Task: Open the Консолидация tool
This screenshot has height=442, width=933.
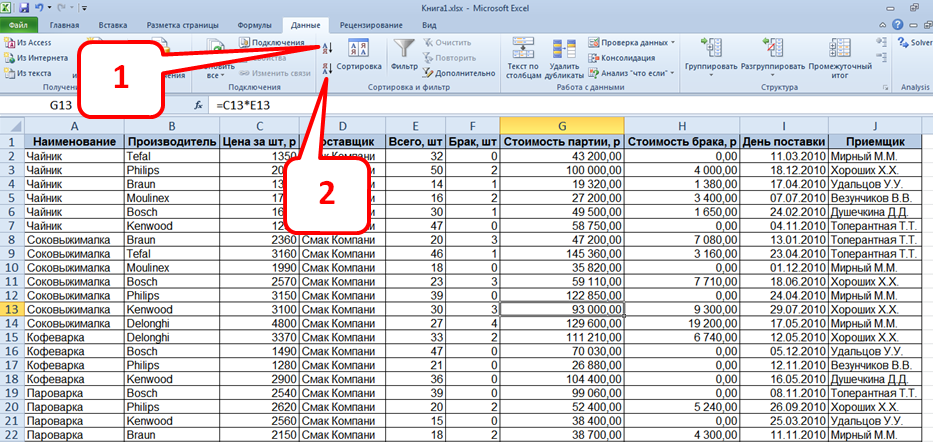Action: 628,58
